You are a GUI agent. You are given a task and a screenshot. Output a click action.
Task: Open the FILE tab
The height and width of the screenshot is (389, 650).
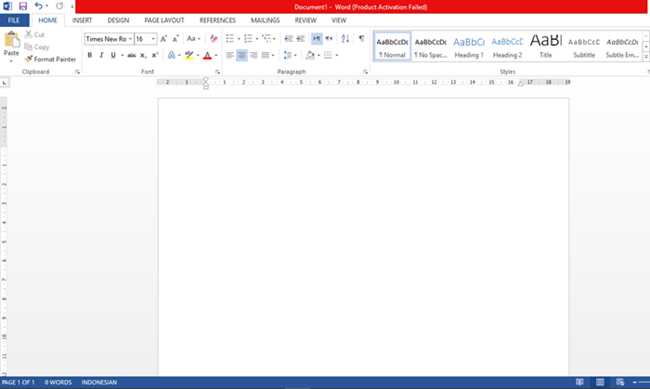pyautogui.click(x=14, y=20)
